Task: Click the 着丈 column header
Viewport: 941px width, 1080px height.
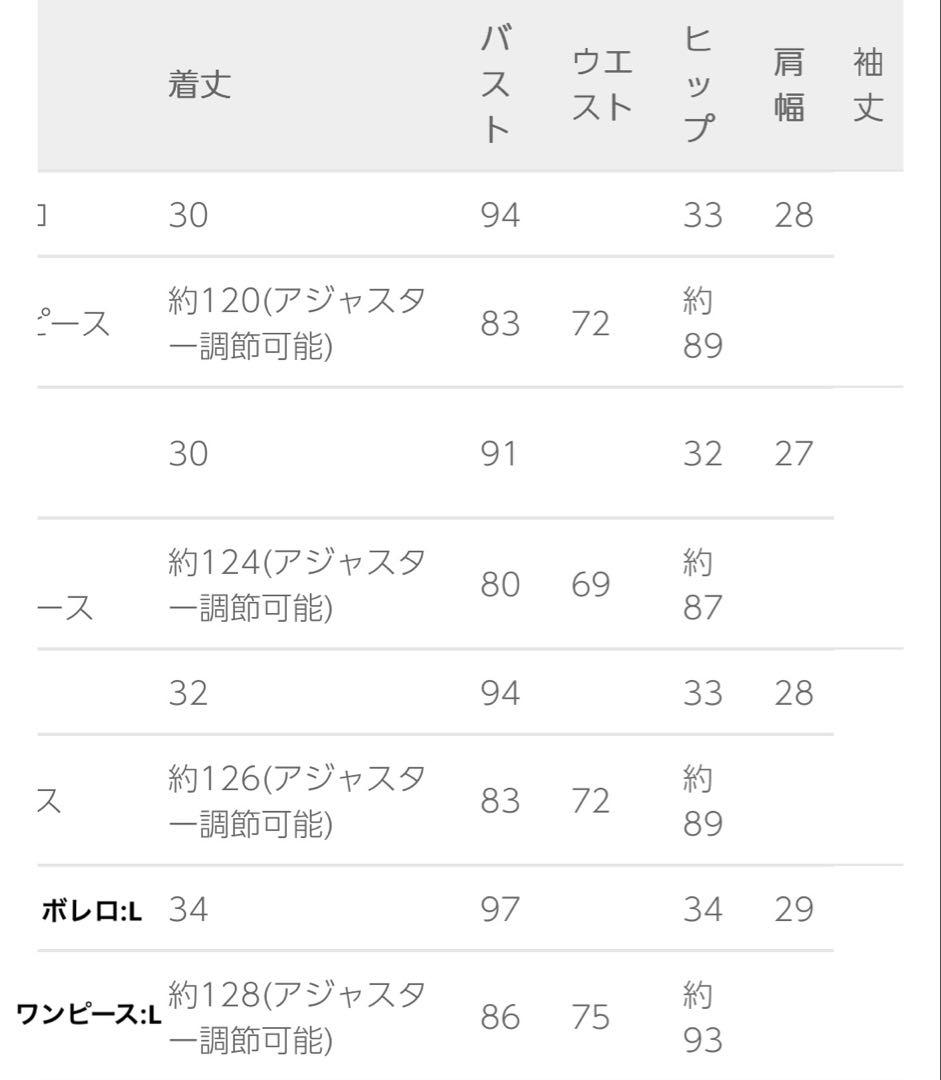Action: [199, 85]
